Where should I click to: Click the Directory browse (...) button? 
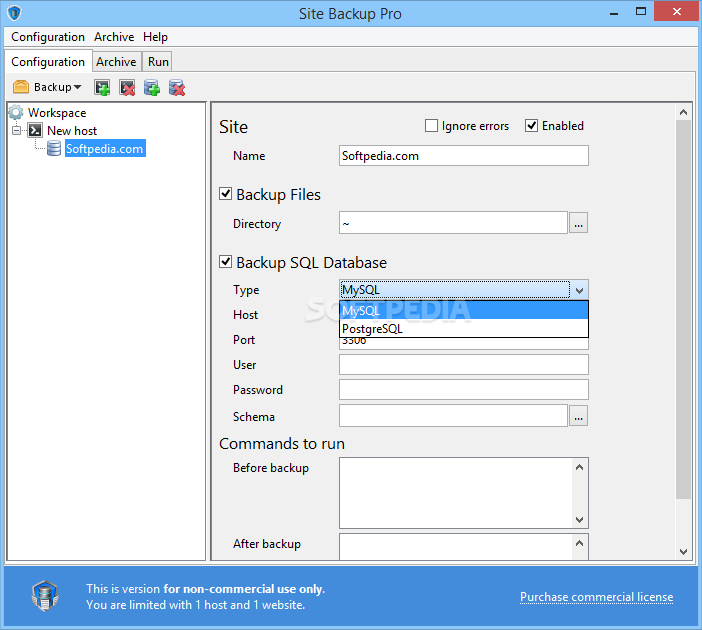coord(578,223)
